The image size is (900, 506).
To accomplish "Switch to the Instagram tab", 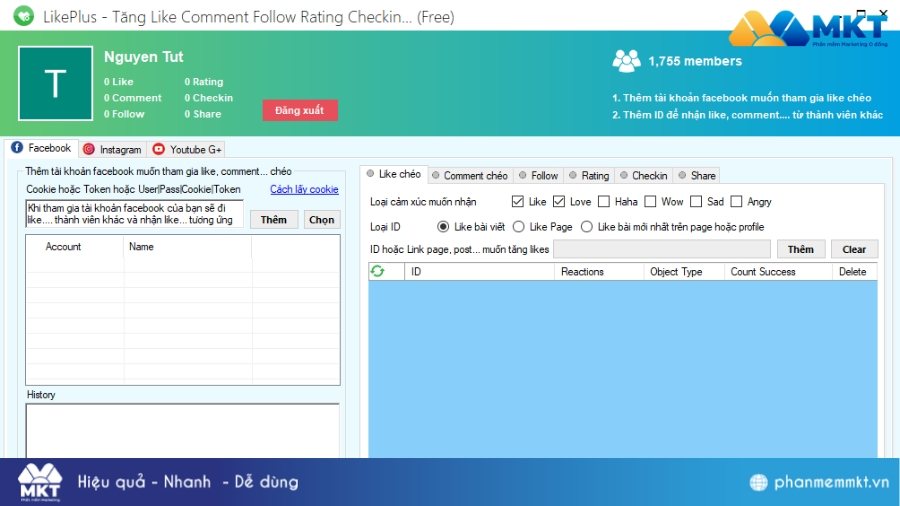I will click(112, 149).
